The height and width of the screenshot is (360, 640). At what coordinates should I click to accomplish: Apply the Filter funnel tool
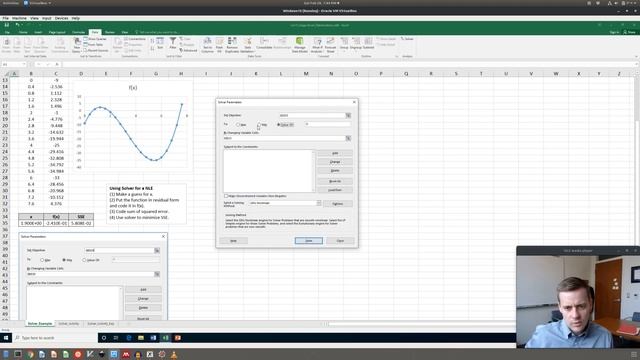click(173, 43)
